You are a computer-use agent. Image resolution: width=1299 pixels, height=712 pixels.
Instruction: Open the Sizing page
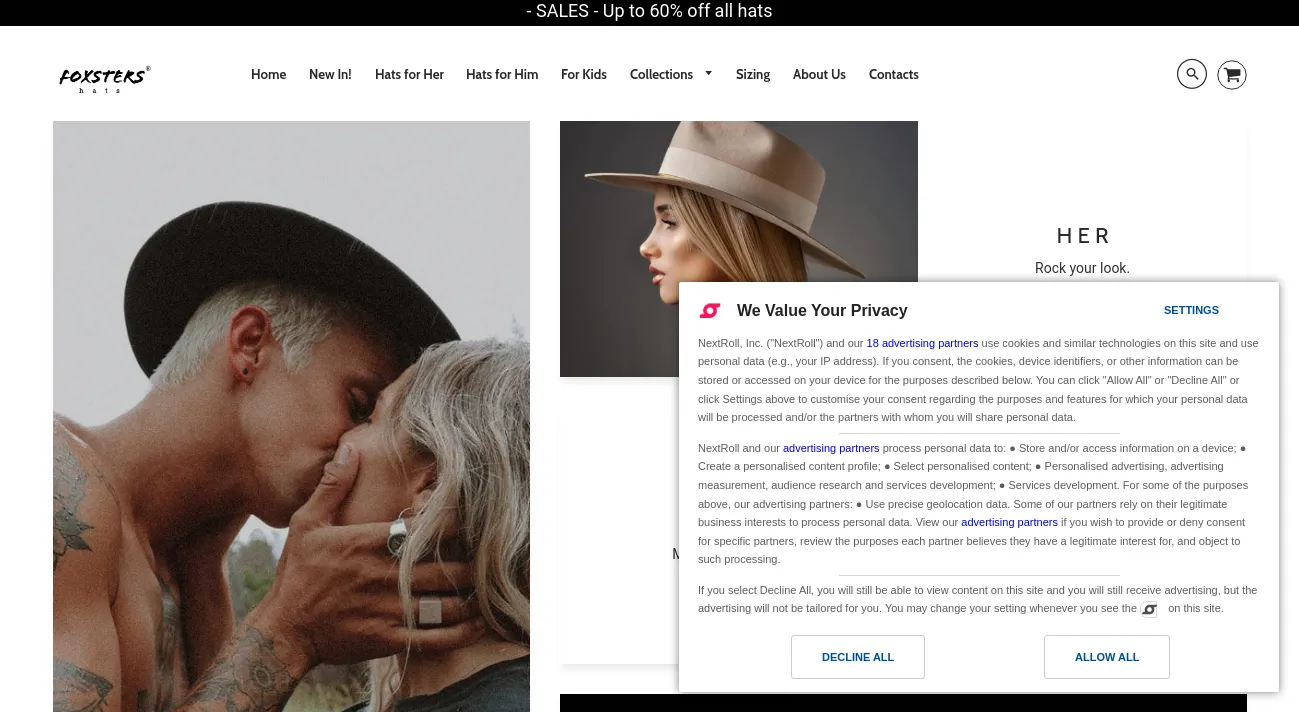(x=753, y=74)
